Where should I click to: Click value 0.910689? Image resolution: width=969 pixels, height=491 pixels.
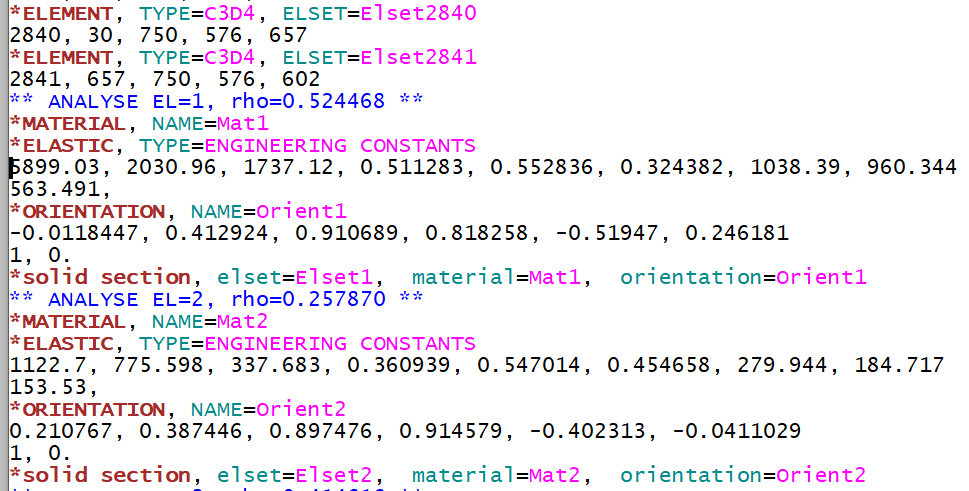(346, 233)
